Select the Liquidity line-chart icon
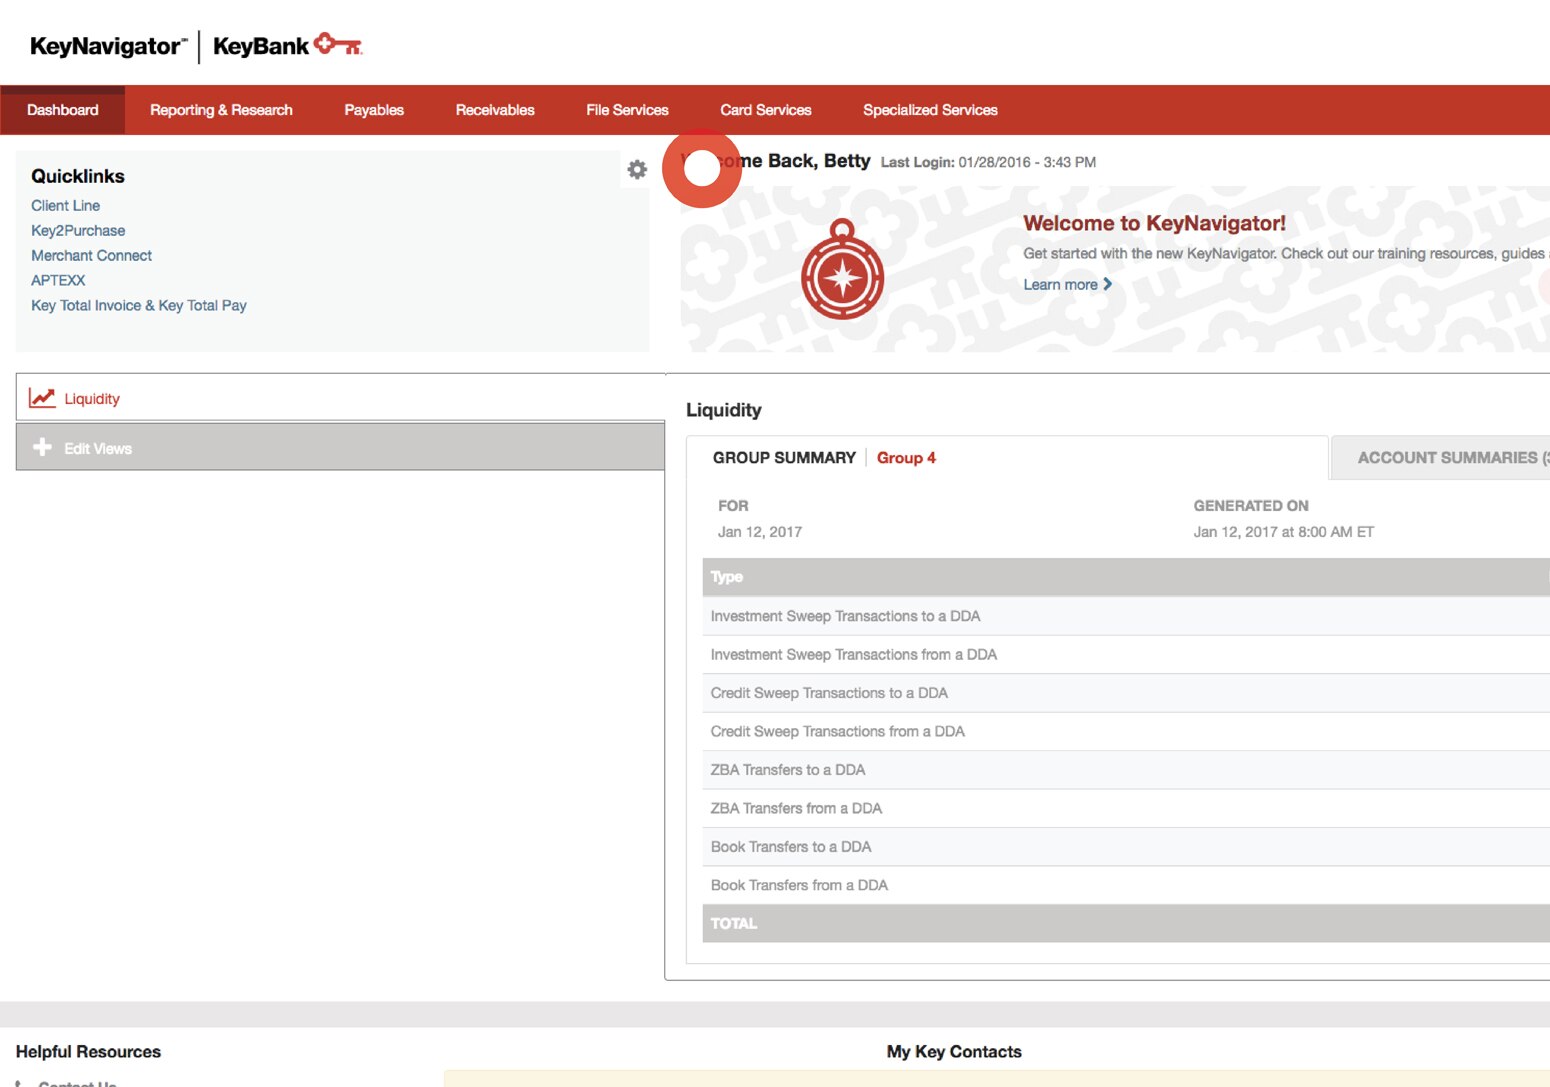The height and width of the screenshot is (1087, 1550). tap(42, 397)
